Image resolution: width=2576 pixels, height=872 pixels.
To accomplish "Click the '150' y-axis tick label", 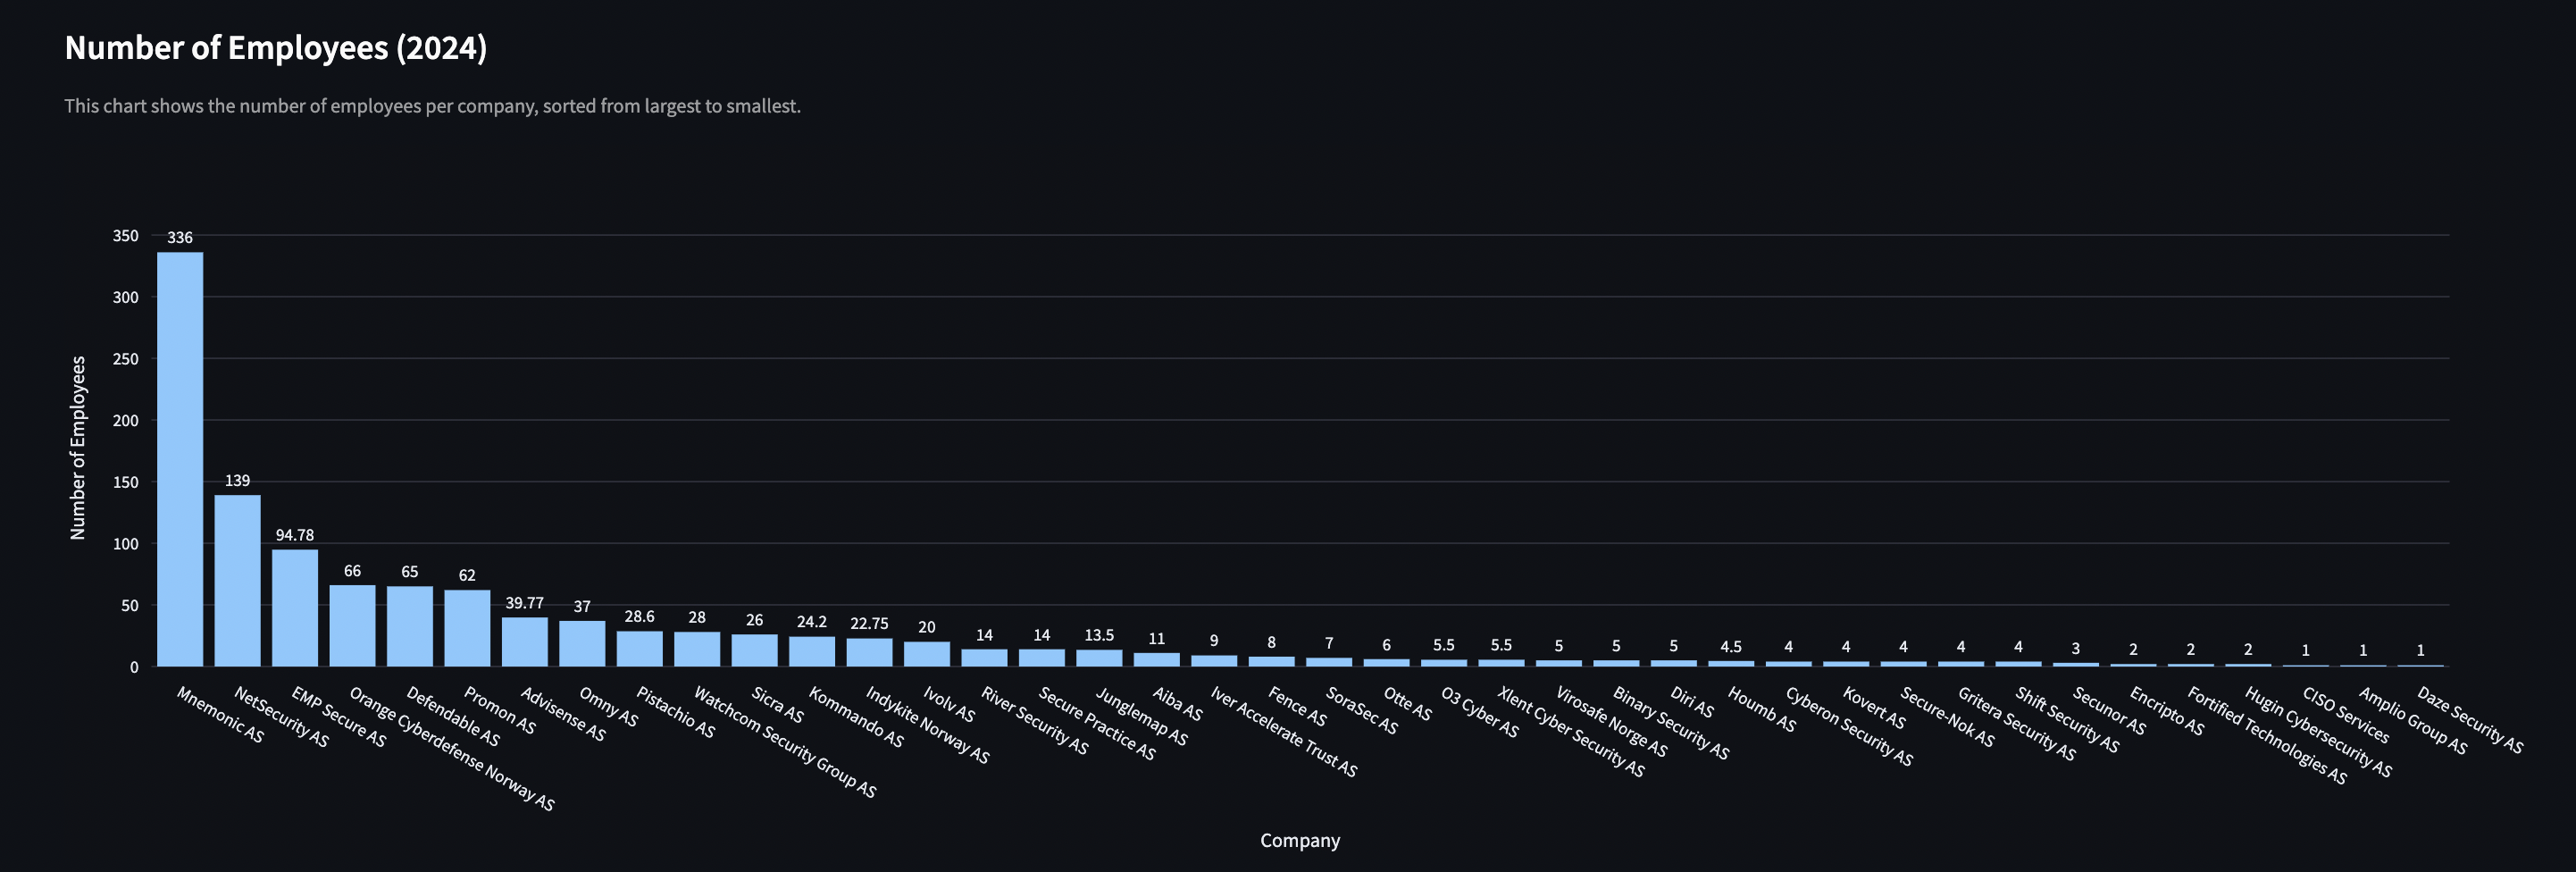I will pyautogui.click(x=126, y=482).
